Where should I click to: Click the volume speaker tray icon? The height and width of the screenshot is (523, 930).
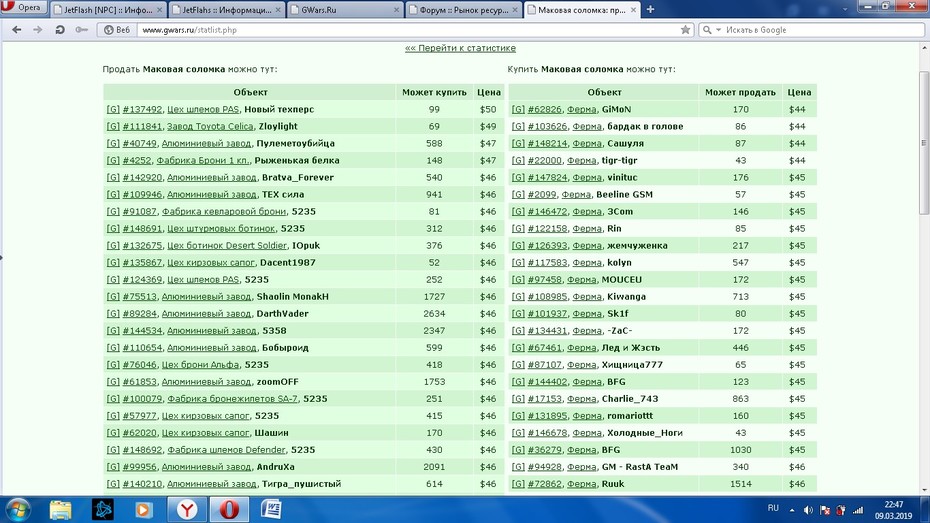coord(808,510)
